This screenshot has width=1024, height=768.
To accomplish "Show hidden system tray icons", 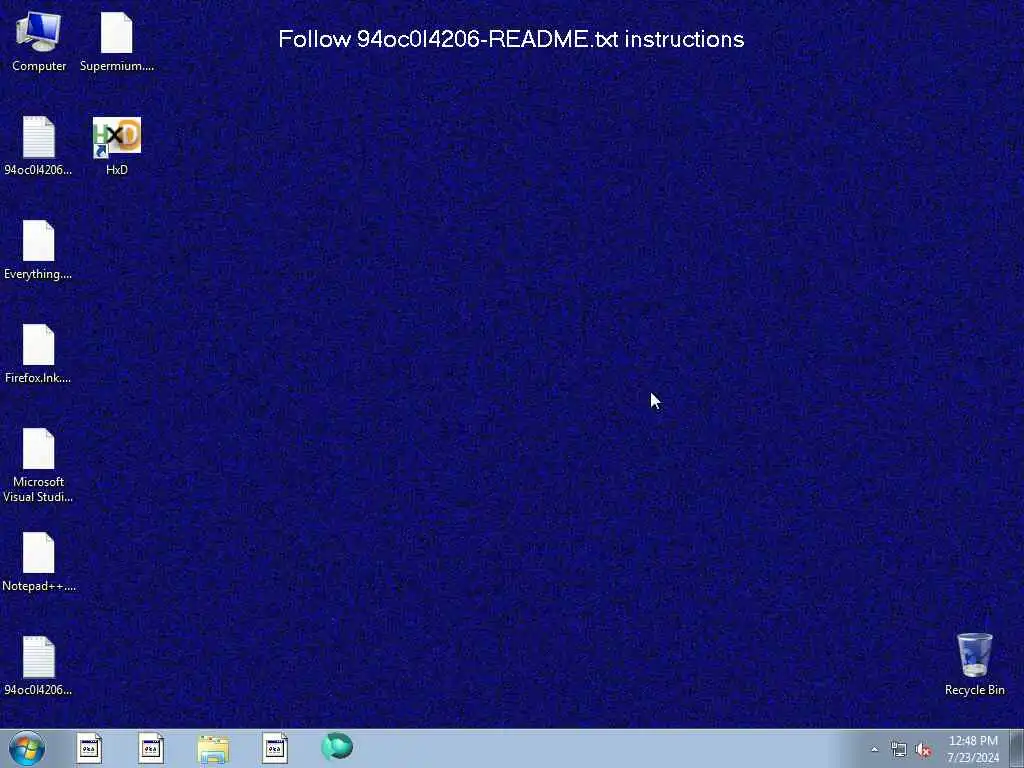I will pos(874,750).
